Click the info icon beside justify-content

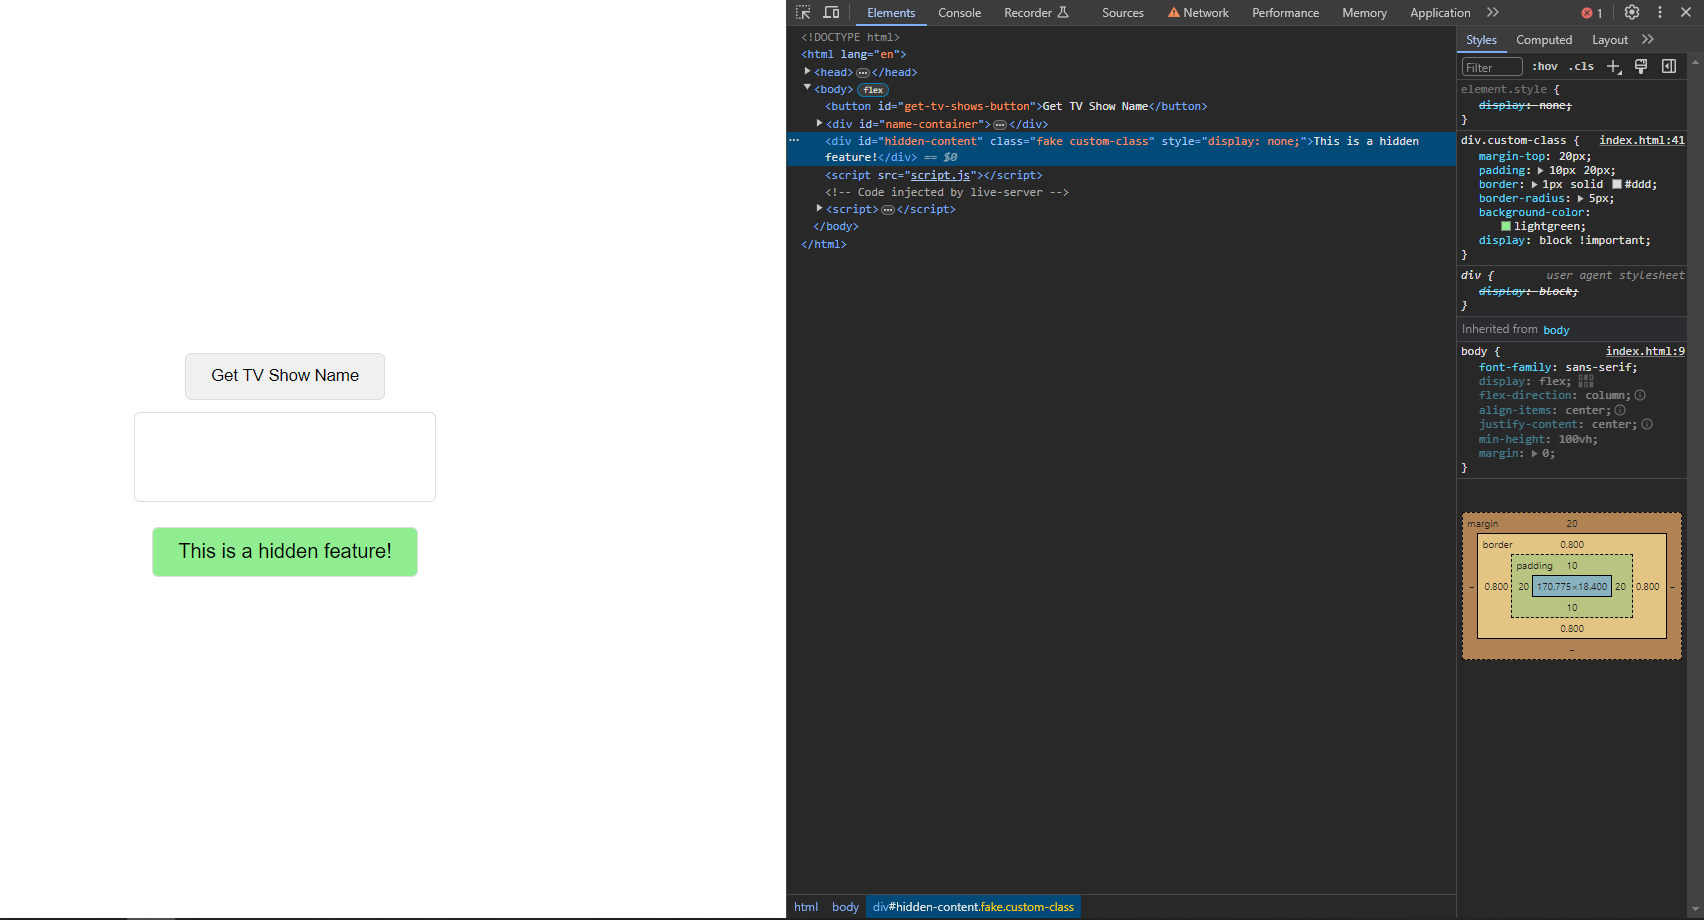pos(1647,425)
